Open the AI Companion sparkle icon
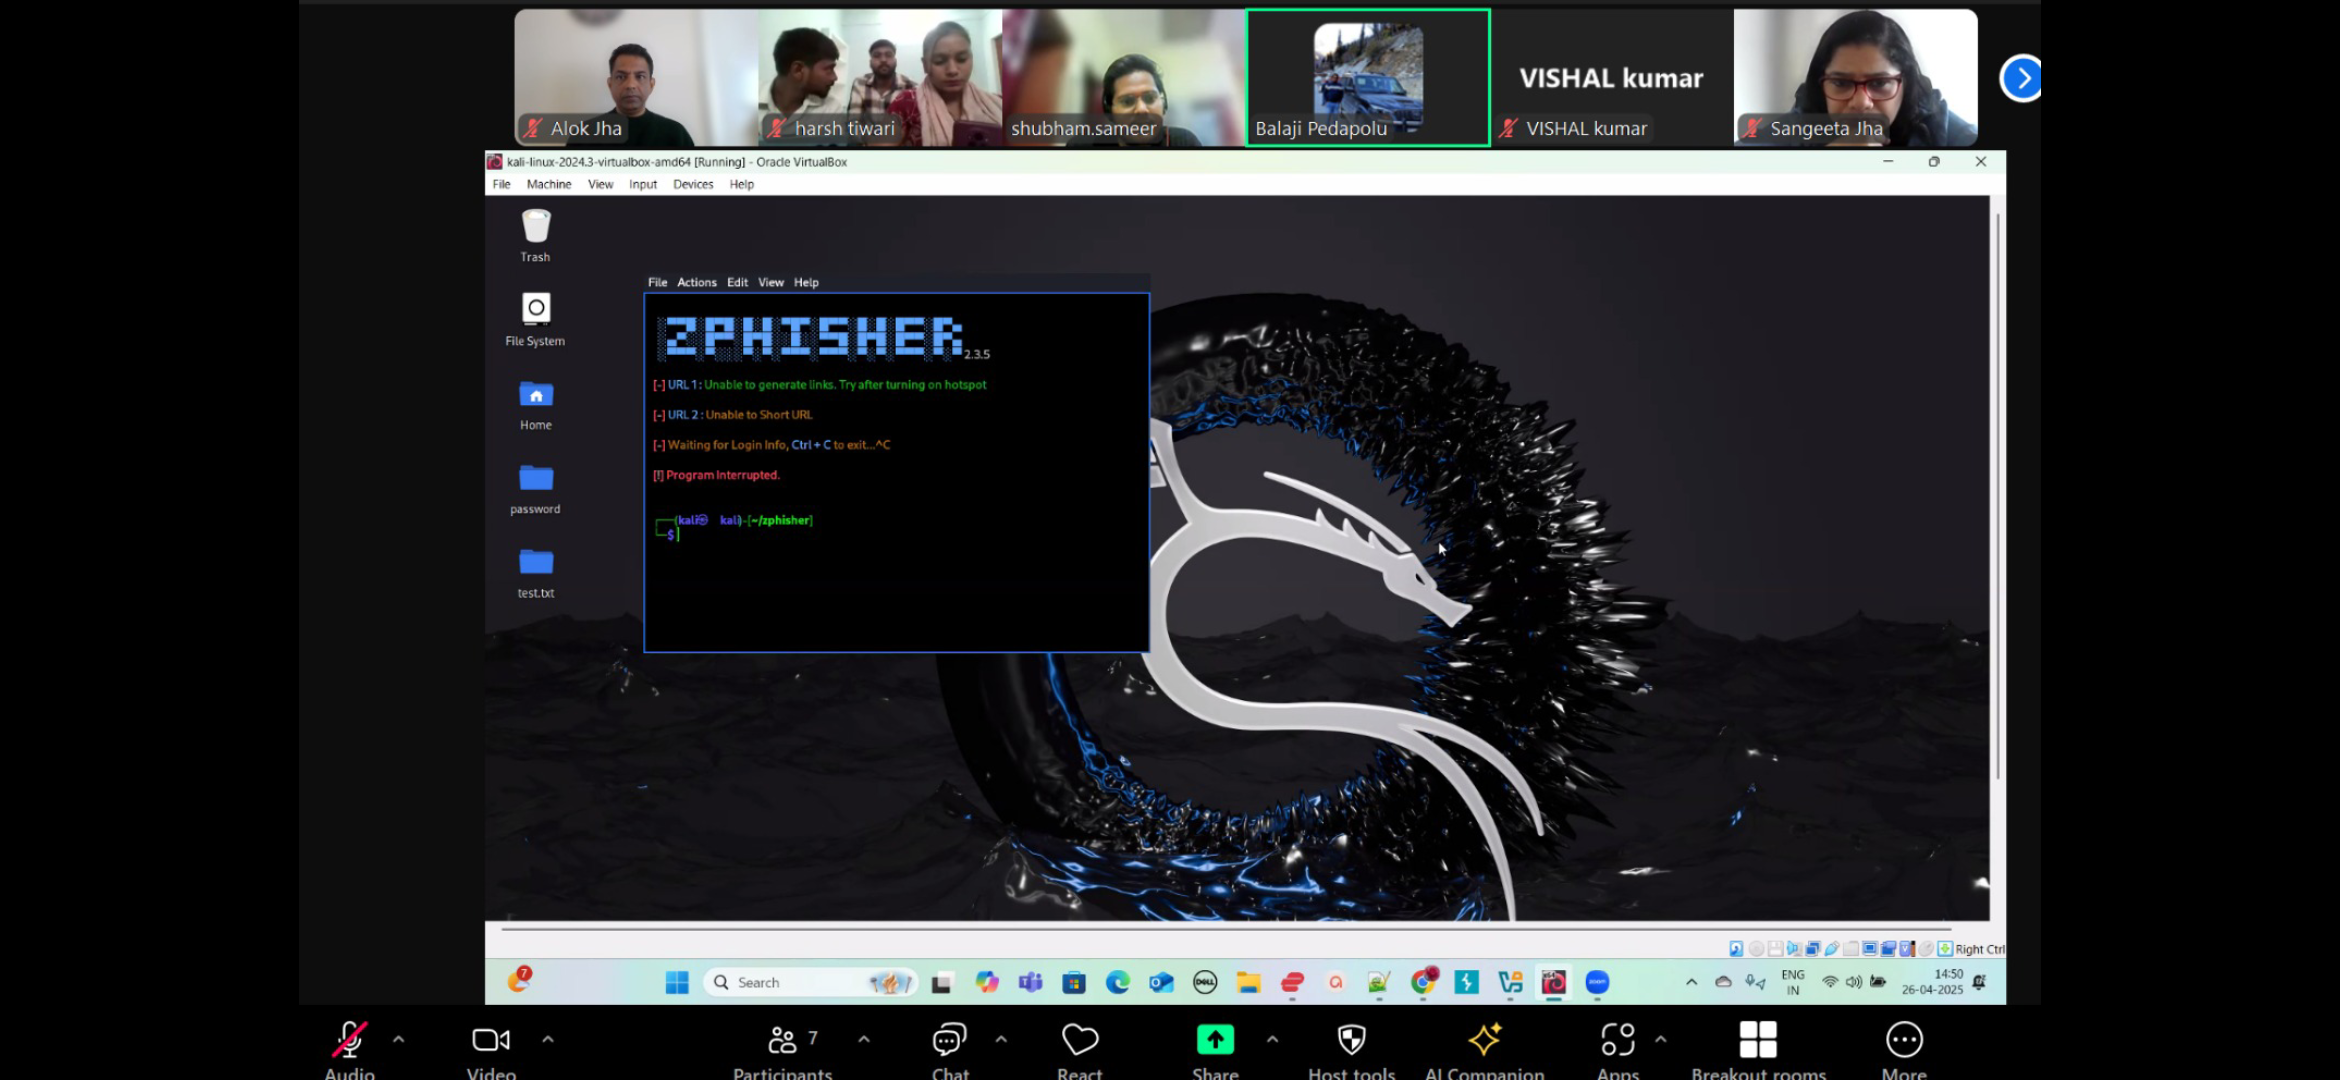The width and height of the screenshot is (2340, 1080). pos(1484,1040)
